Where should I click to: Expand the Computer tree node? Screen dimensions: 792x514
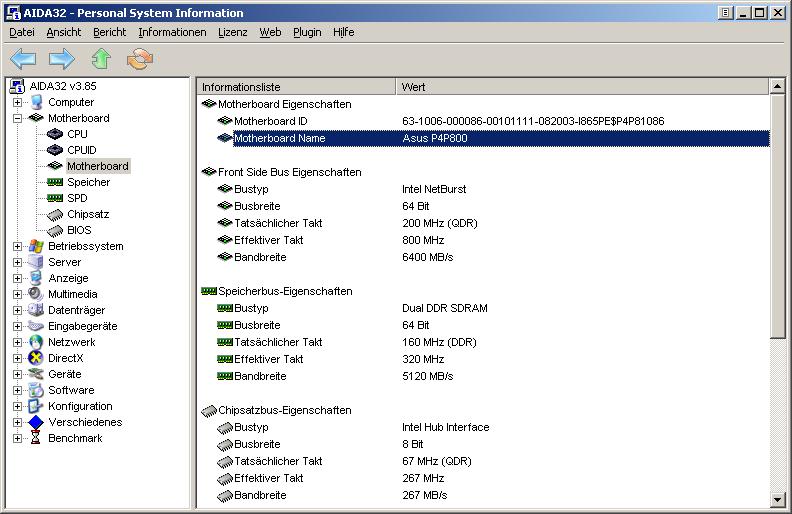coord(18,102)
